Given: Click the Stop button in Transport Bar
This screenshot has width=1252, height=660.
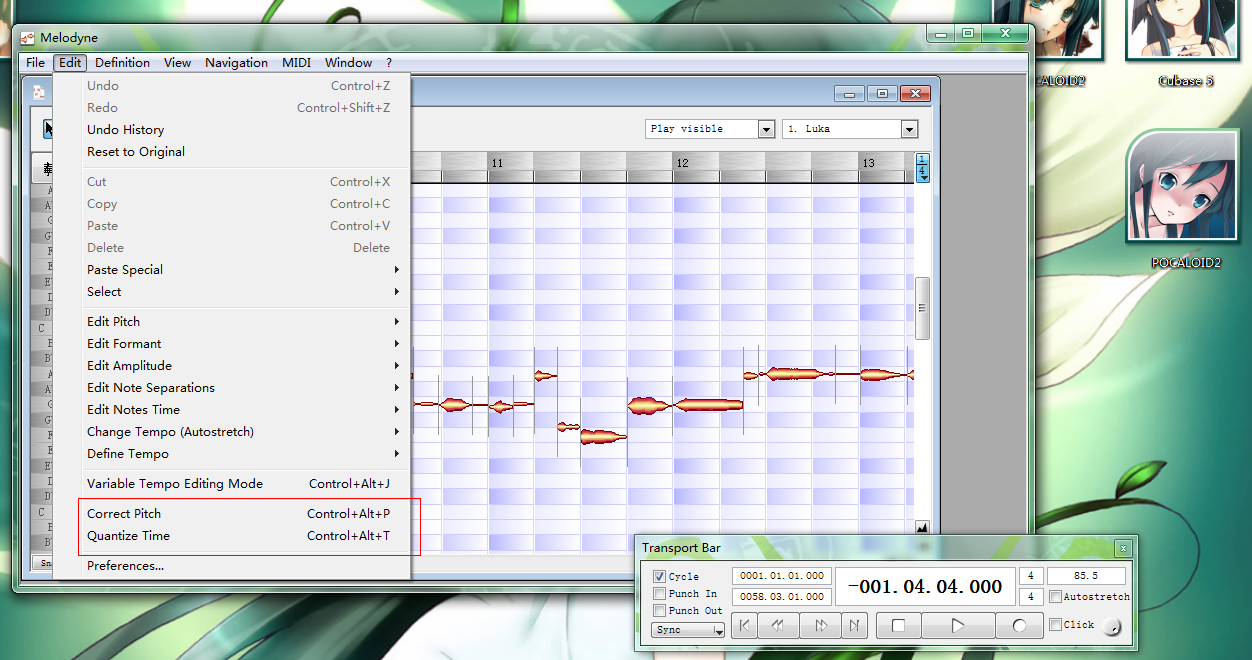Looking at the screenshot, I should click(898, 626).
